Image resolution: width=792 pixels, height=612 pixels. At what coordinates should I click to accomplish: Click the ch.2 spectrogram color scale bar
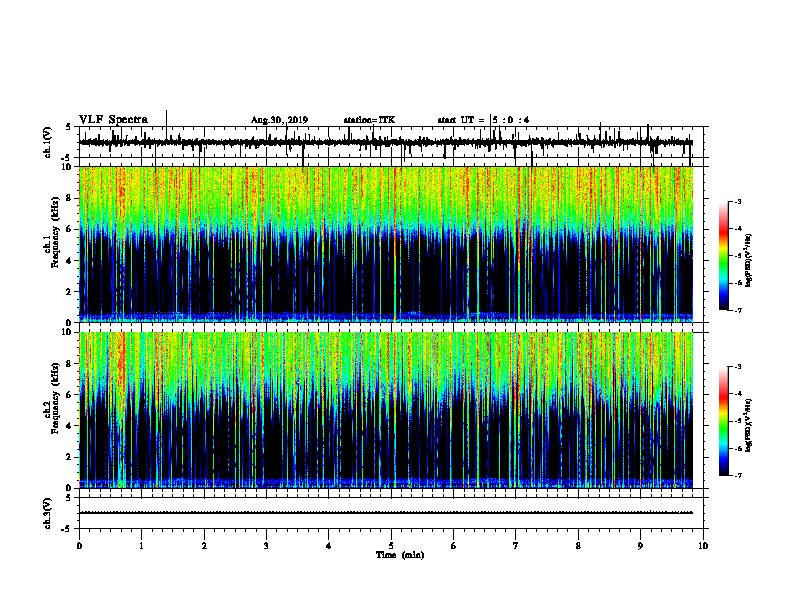724,421
